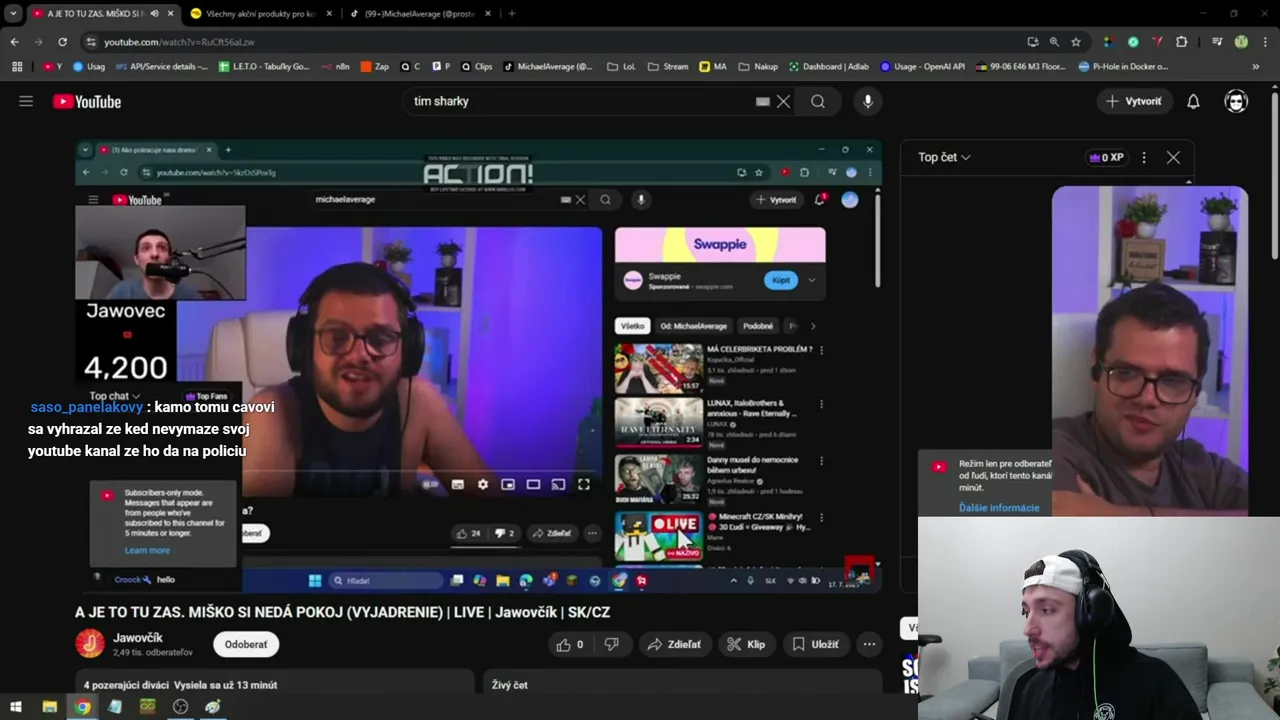Open the Klip scissors button

pos(746,644)
